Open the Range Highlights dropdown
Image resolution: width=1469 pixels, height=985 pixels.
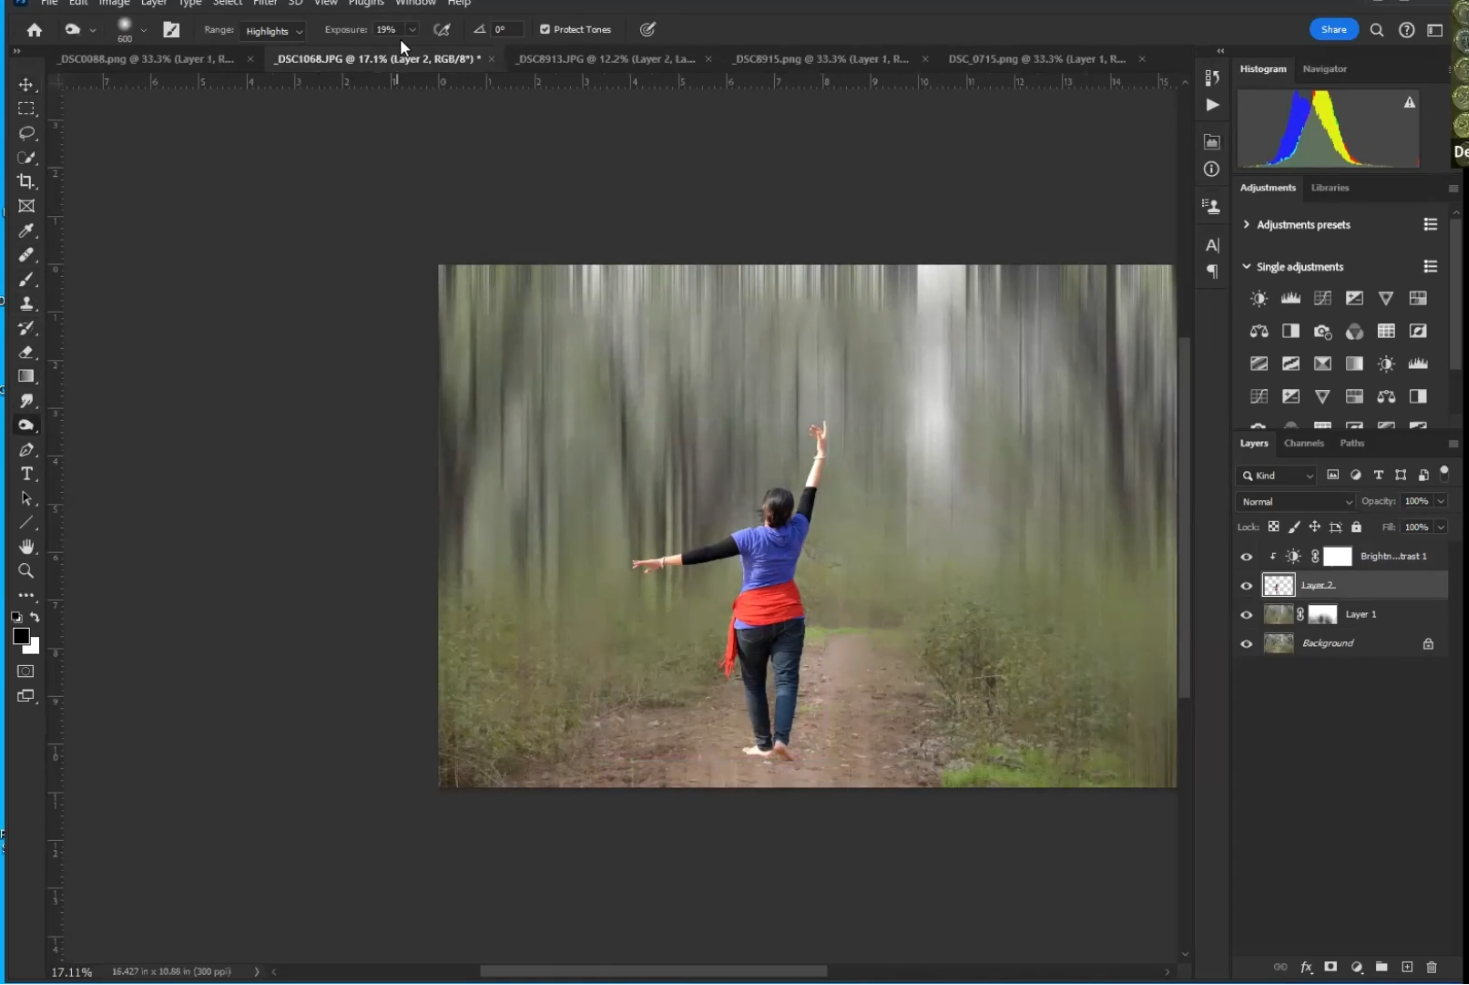pyautogui.click(x=274, y=31)
